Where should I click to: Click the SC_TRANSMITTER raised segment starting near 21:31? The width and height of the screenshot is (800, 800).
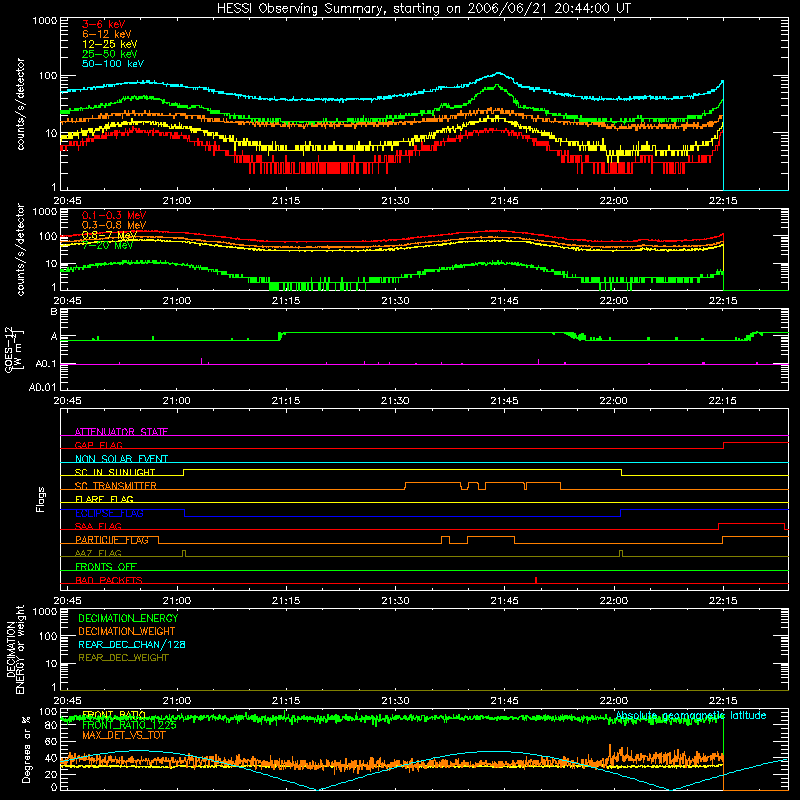(x=433, y=483)
